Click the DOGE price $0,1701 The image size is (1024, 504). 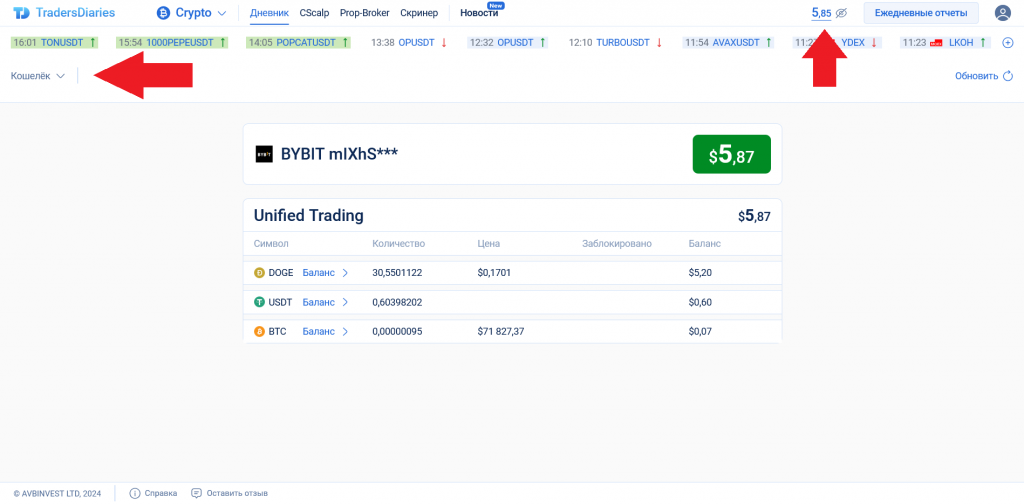(494, 273)
